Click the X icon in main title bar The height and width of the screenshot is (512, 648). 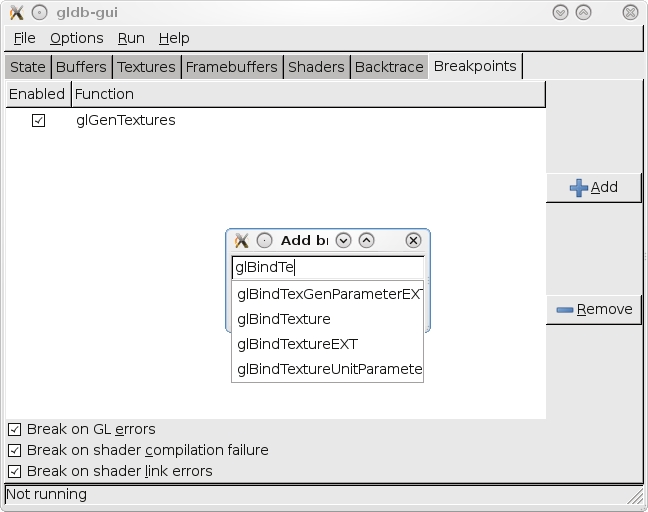[16, 12]
